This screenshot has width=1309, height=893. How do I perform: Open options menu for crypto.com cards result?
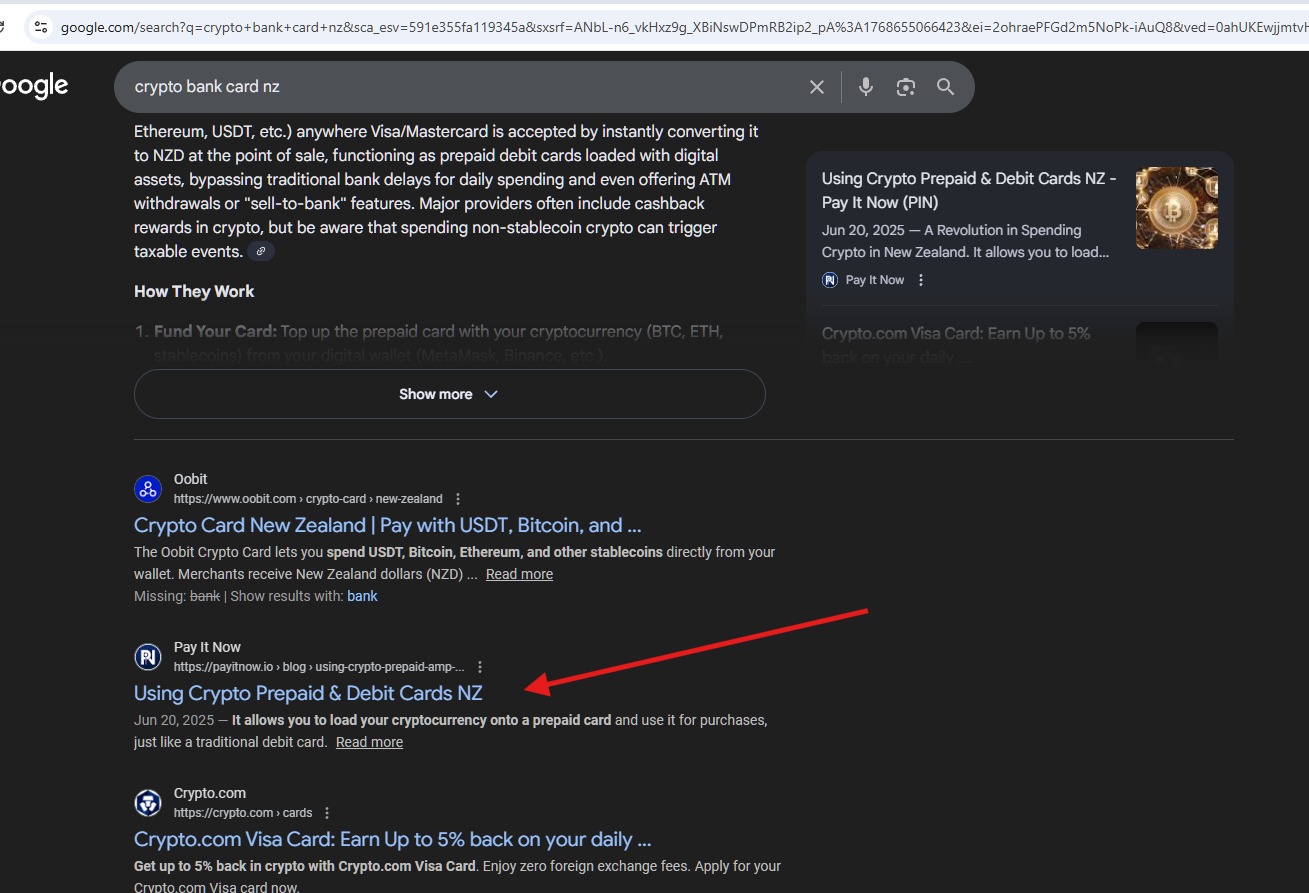click(x=327, y=813)
